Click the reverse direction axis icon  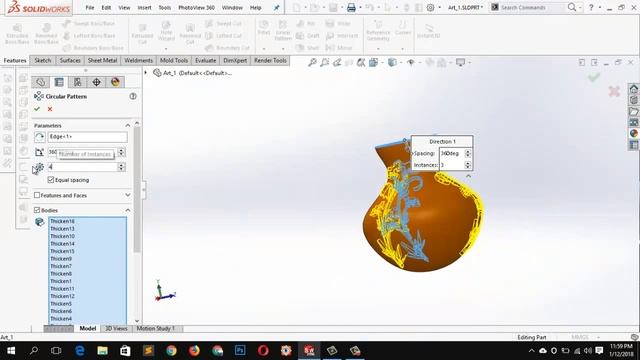[39, 137]
